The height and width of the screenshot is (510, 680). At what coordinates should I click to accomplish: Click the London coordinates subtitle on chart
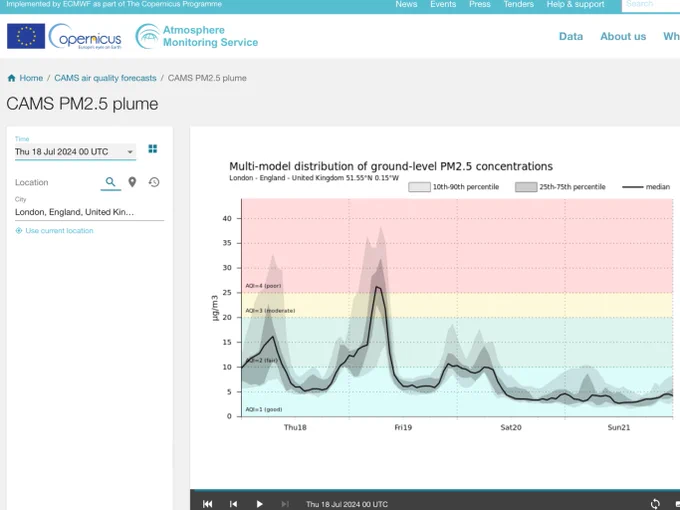pyautogui.click(x=314, y=178)
